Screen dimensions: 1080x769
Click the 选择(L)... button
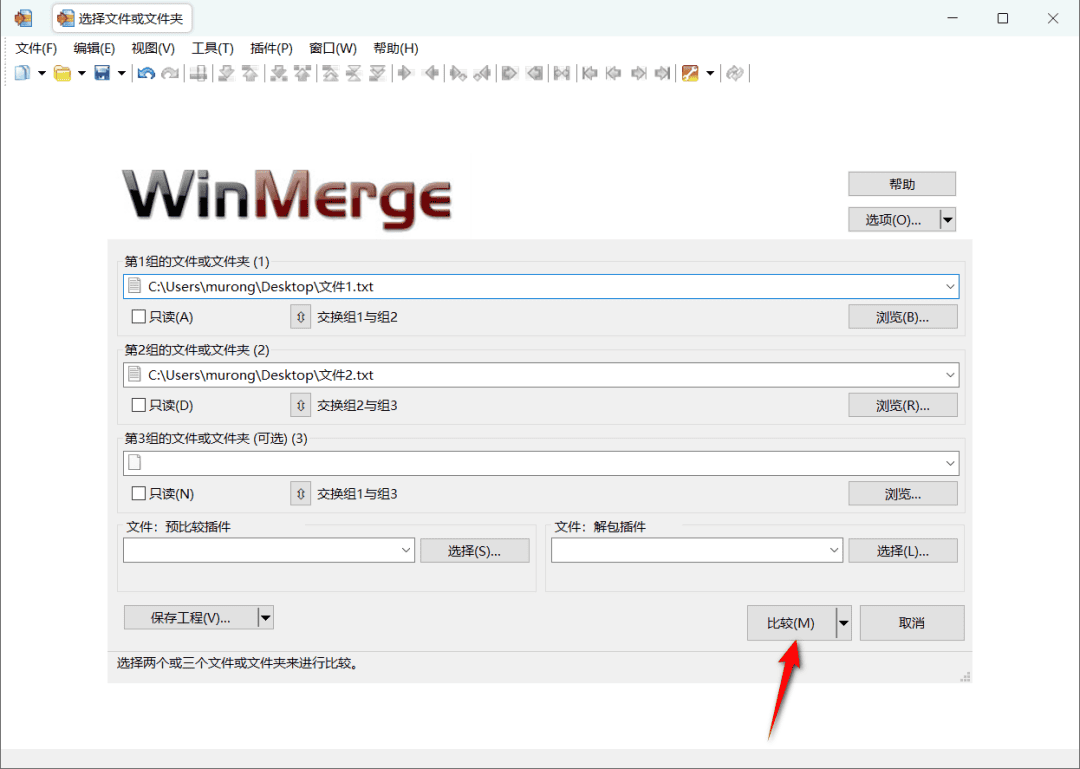(903, 551)
